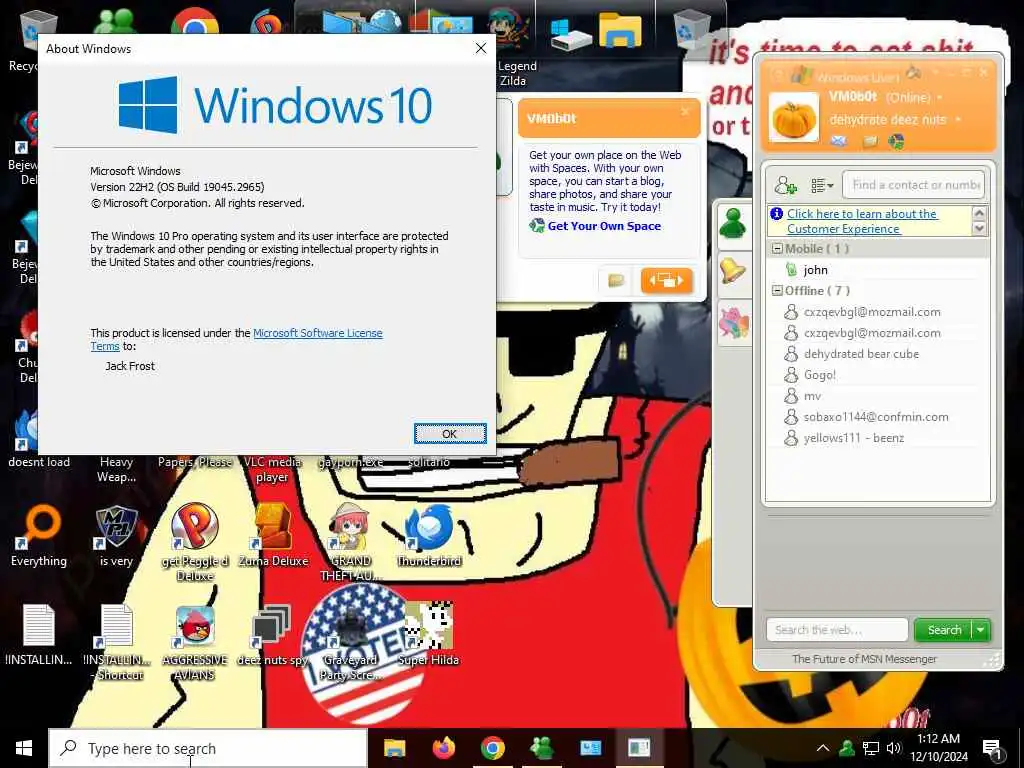This screenshot has width=1024, height=768.
Task: Open the personal message dropdown arrow
Action: (x=957, y=120)
